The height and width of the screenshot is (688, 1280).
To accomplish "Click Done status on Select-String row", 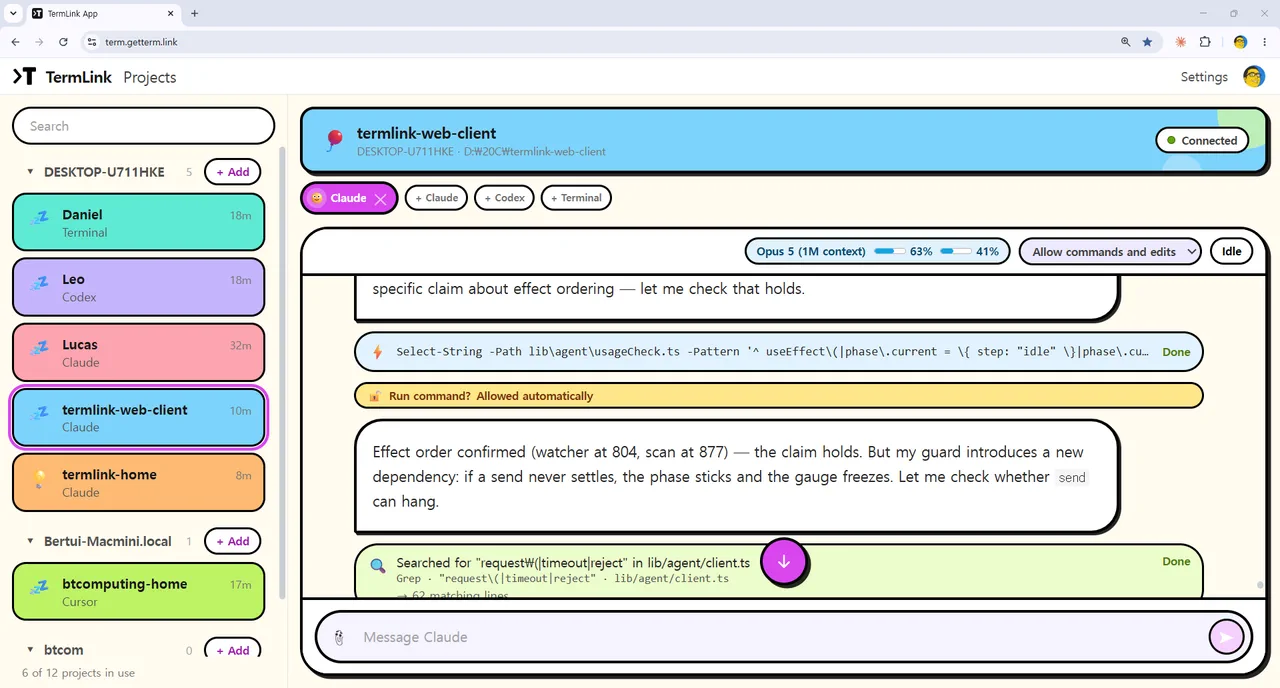I will pos(1176,352).
